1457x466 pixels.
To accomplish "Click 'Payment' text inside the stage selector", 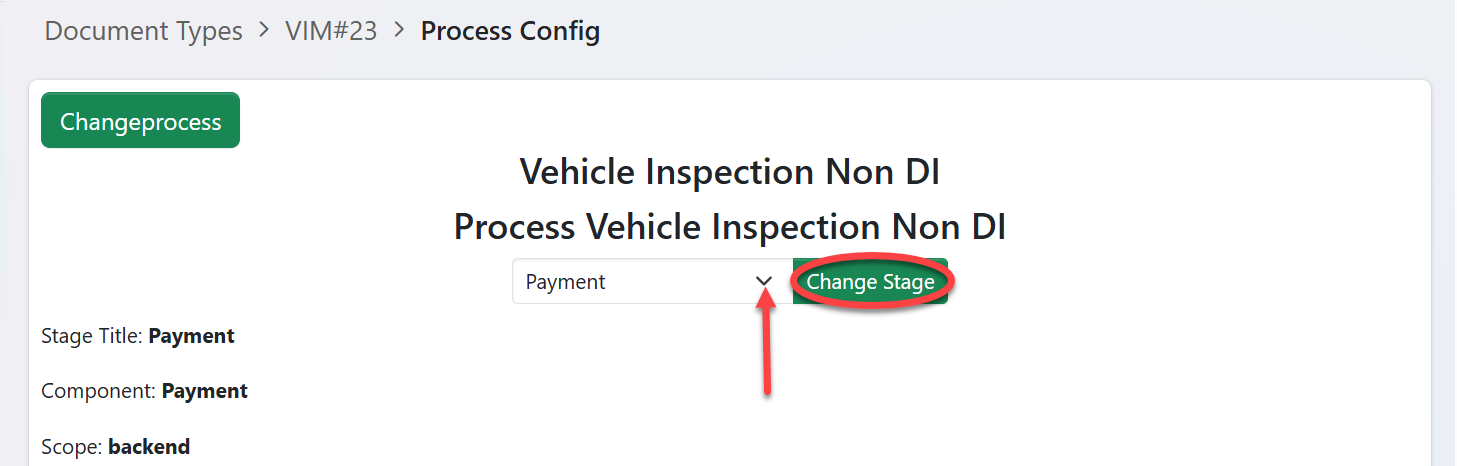I will [x=566, y=282].
